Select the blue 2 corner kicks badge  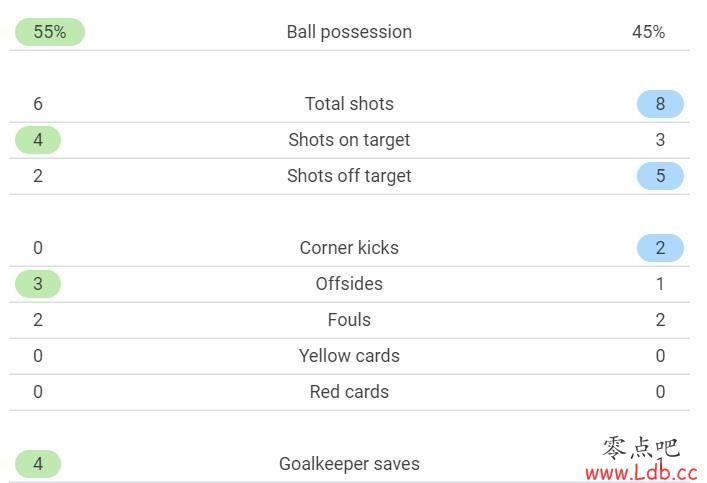660,248
